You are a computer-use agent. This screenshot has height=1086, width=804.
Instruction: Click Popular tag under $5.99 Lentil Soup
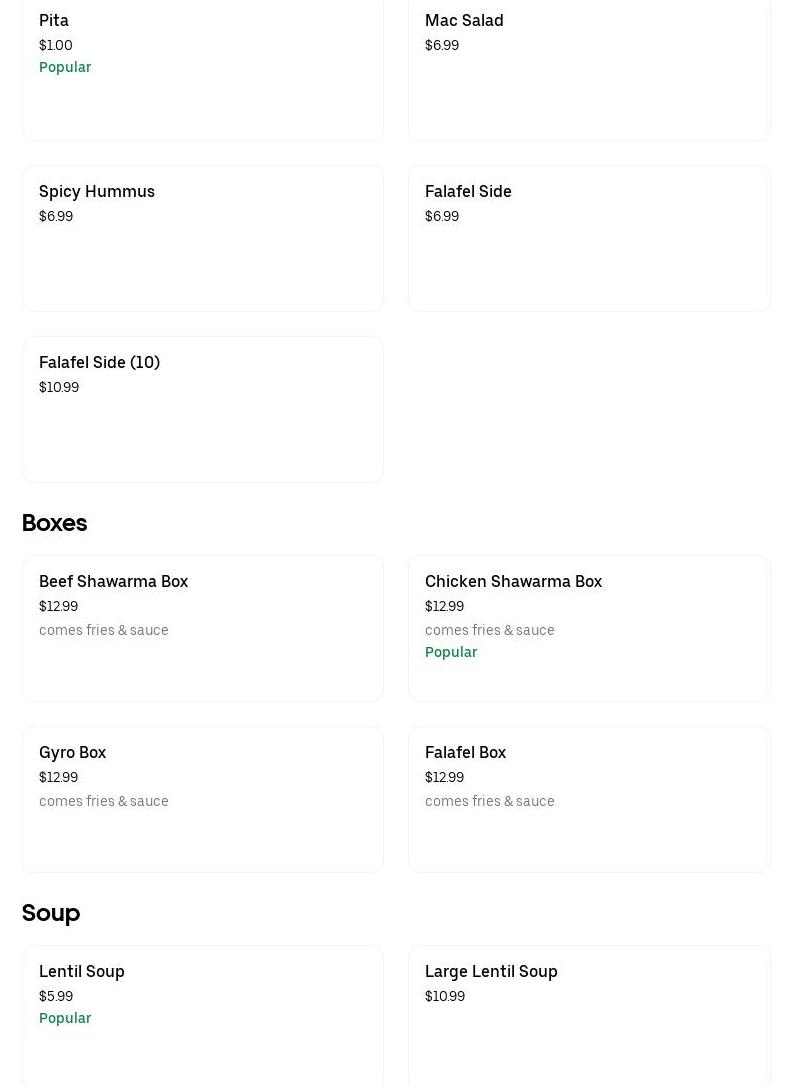pos(65,1019)
